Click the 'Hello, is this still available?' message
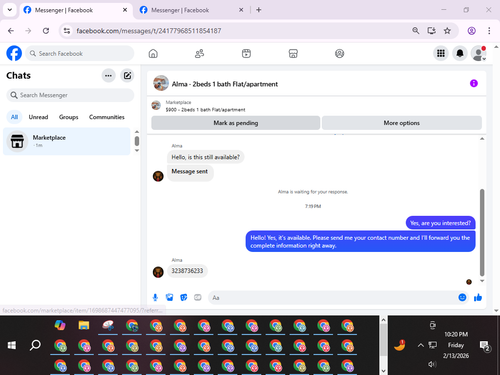Image resolution: width=500 pixels, height=375 pixels. [x=205, y=157]
